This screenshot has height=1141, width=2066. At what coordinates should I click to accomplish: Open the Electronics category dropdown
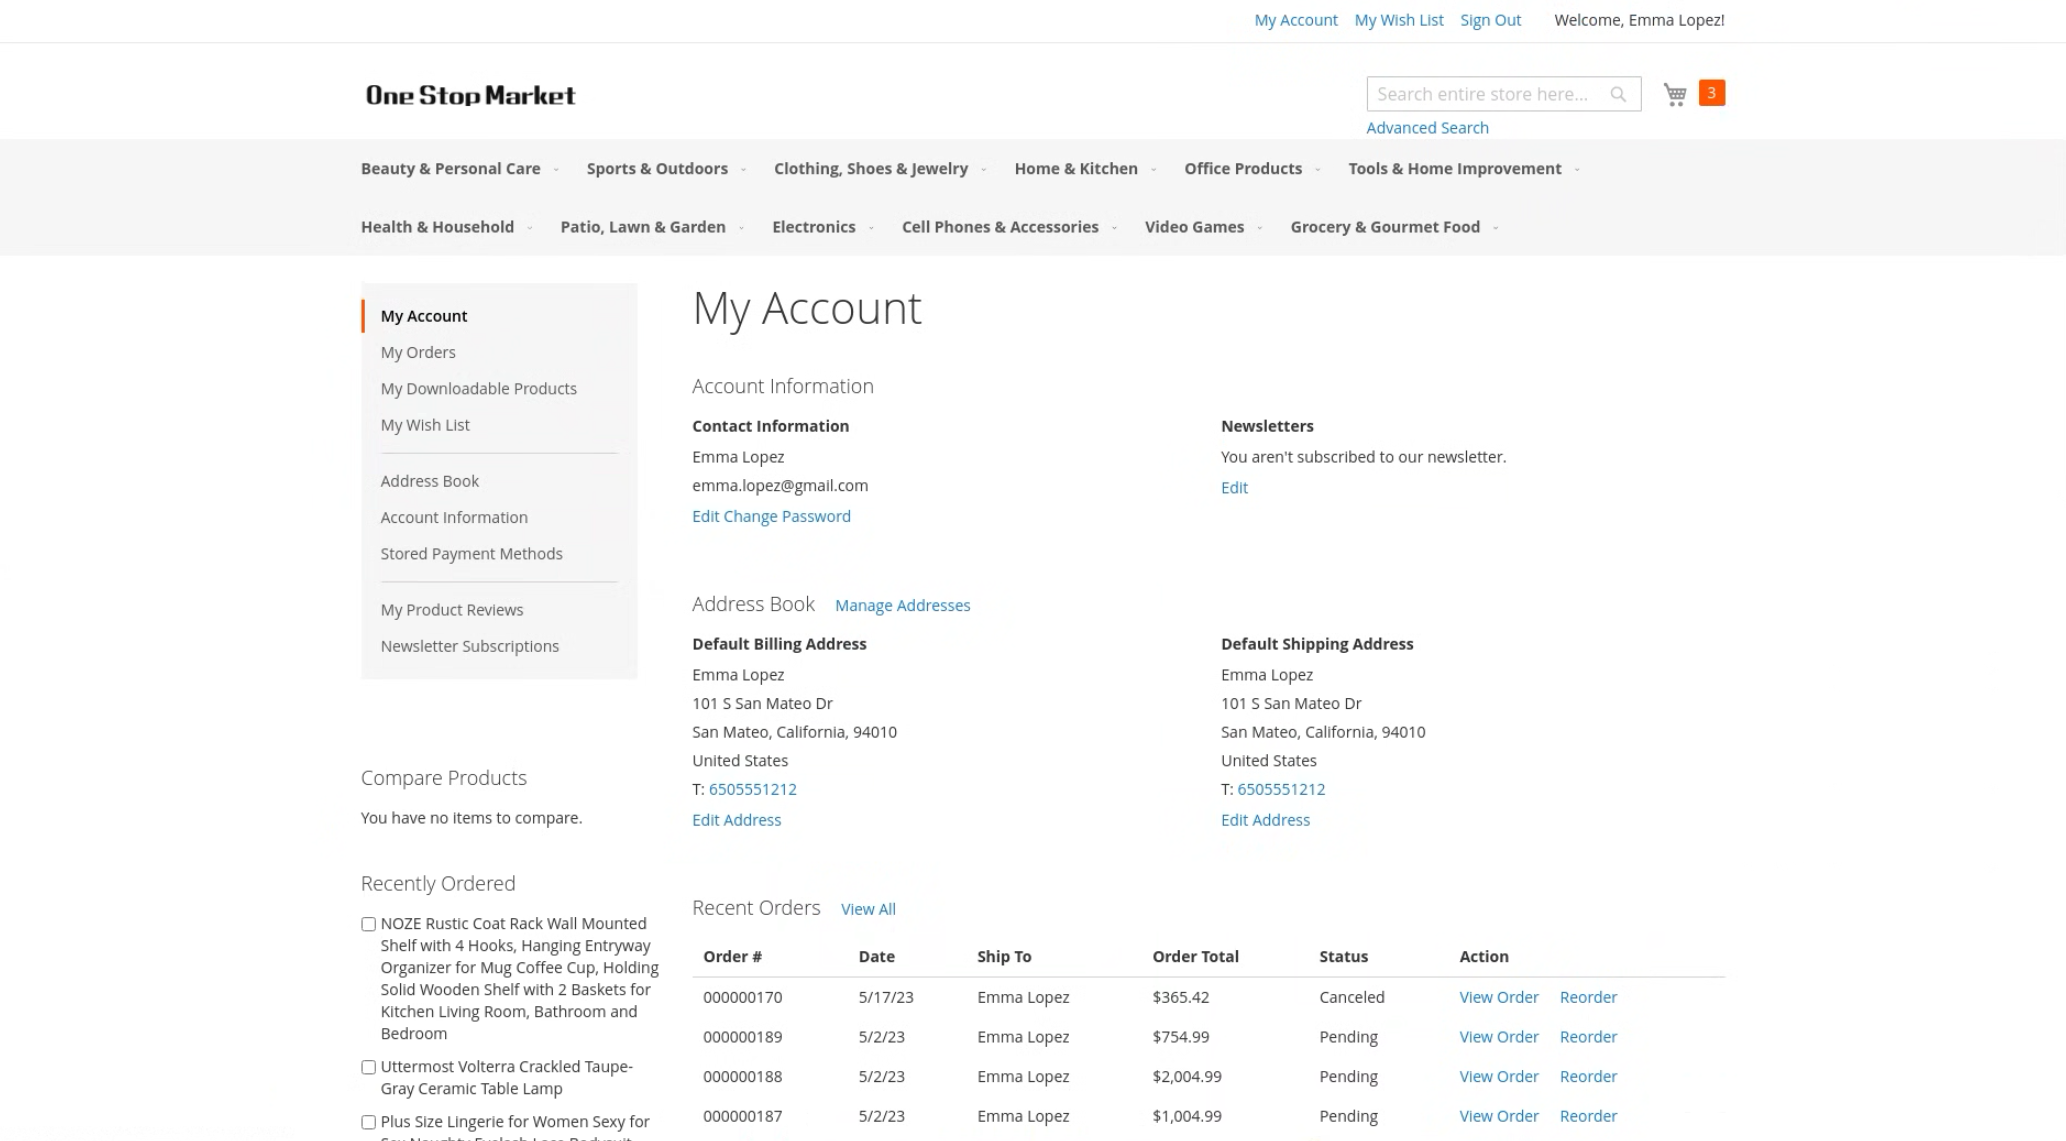[813, 227]
